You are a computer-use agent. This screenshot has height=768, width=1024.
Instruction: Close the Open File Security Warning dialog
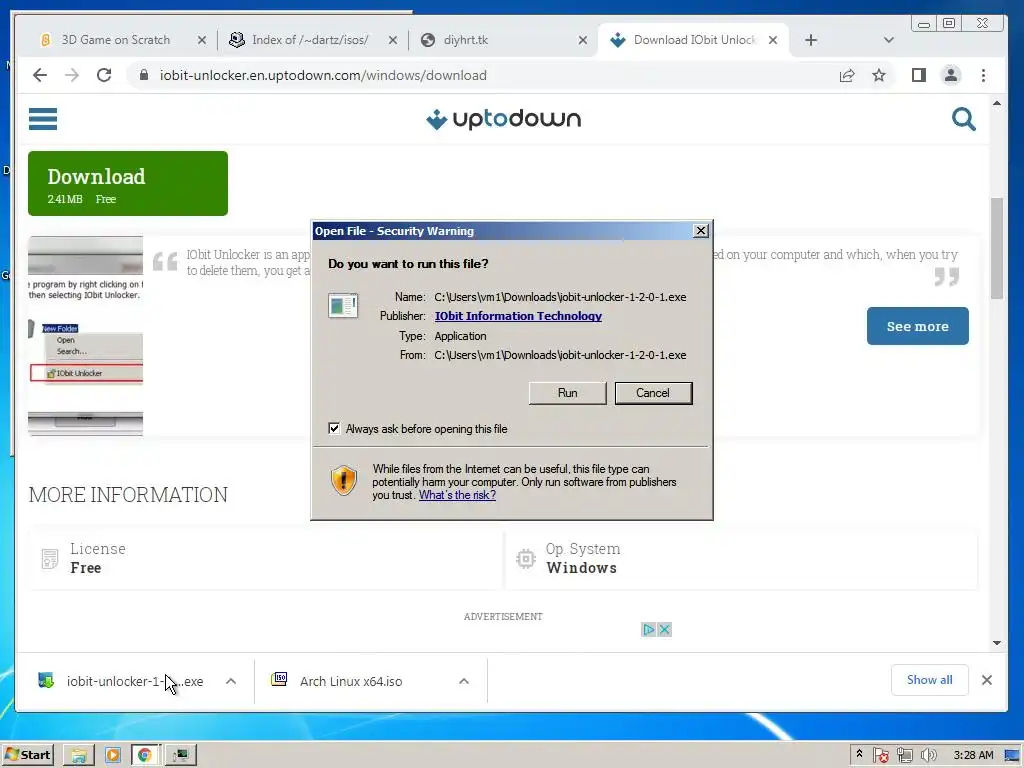(x=700, y=231)
